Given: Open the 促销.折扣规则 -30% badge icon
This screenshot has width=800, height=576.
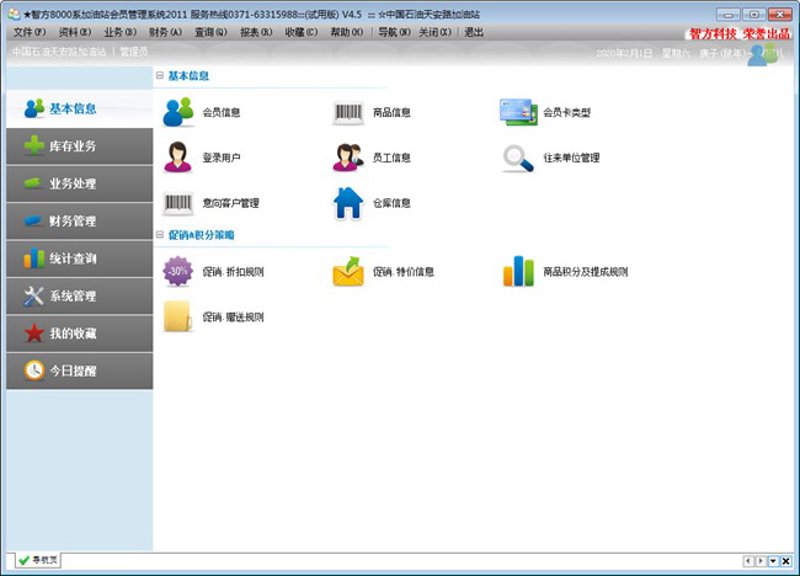Looking at the screenshot, I should (x=178, y=271).
